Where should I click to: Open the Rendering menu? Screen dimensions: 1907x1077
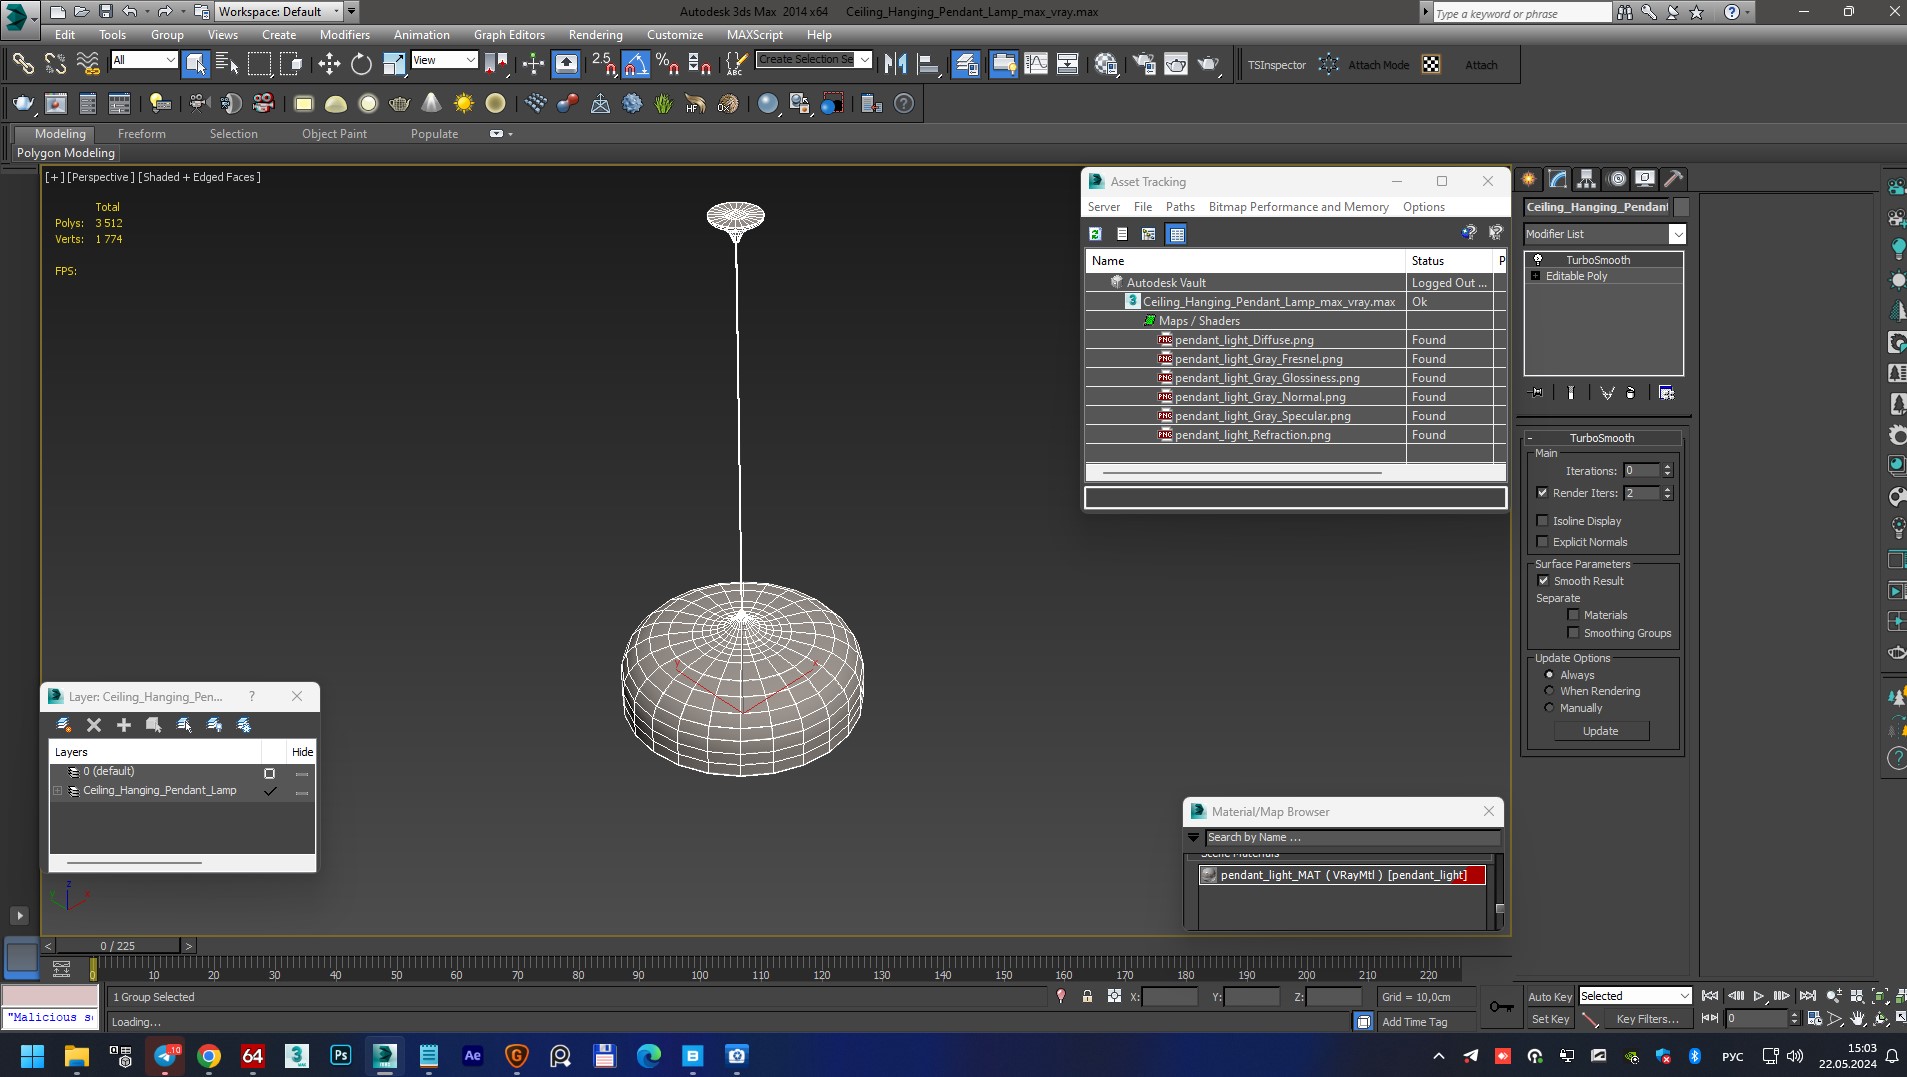click(x=596, y=35)
